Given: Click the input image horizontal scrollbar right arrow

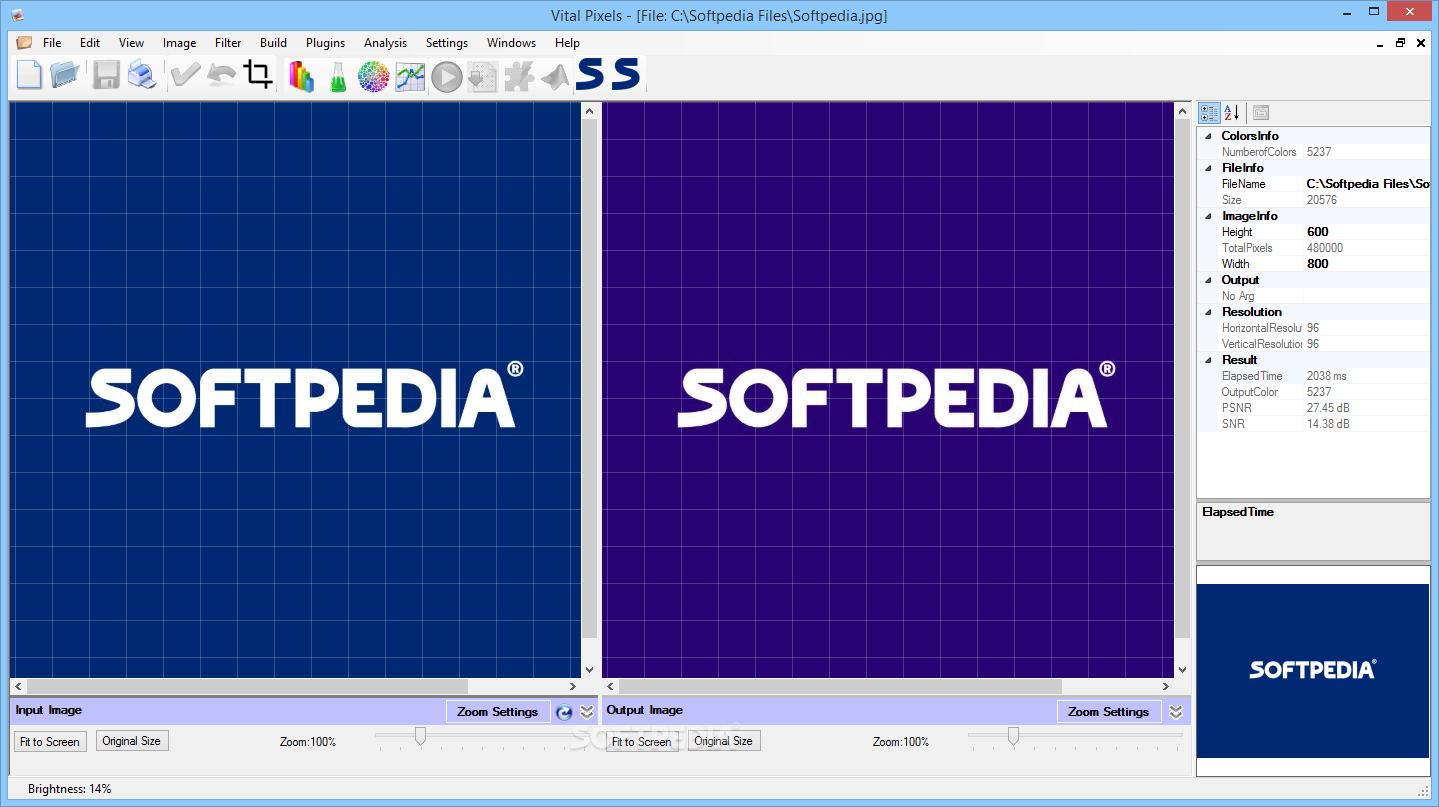Looking at the screenshot, I should (573, 687).
